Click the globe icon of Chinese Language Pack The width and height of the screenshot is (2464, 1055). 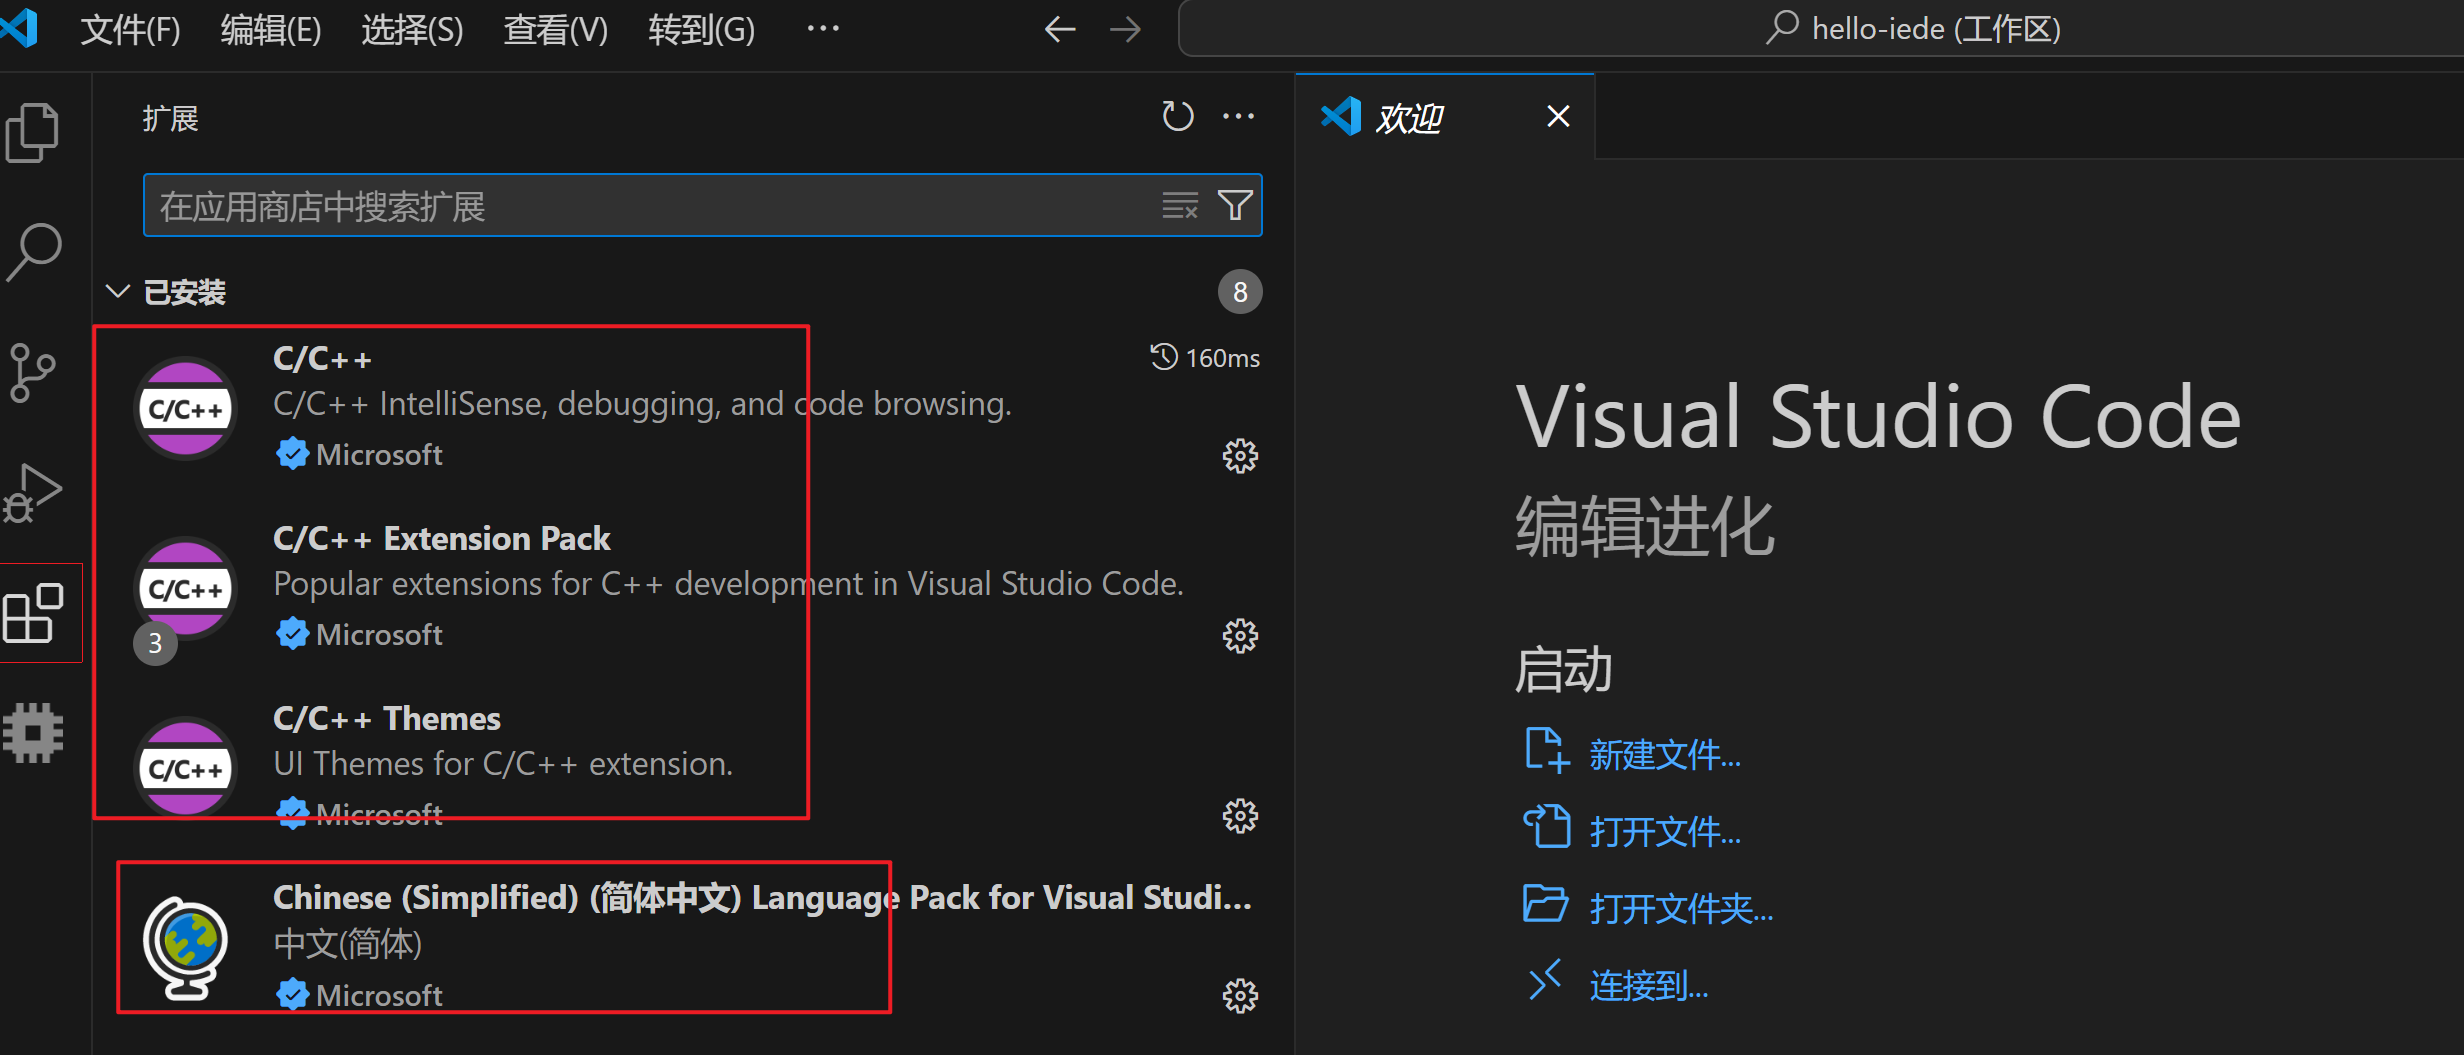pos(185,948)
